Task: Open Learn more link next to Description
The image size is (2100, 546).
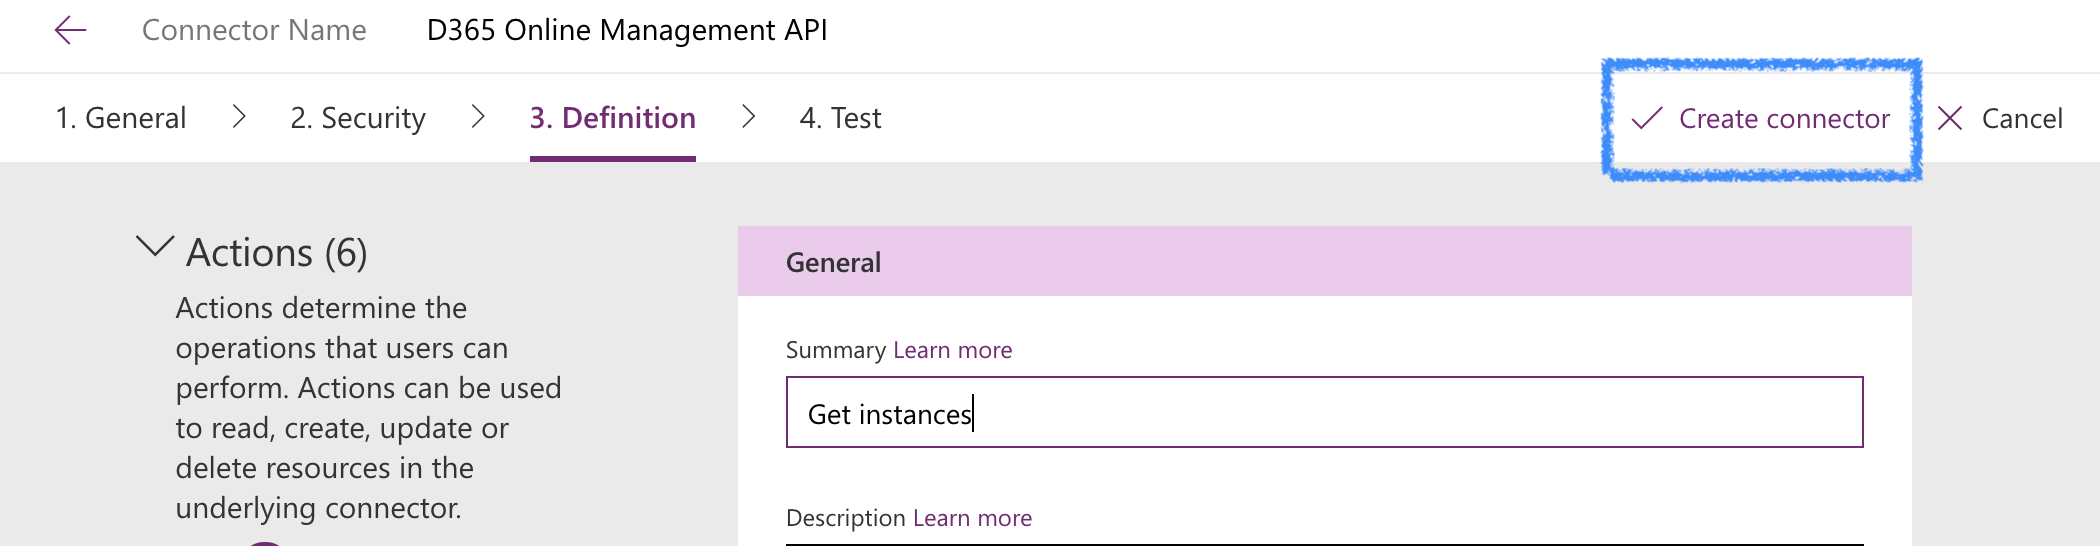Action: [x=972, y=518]
